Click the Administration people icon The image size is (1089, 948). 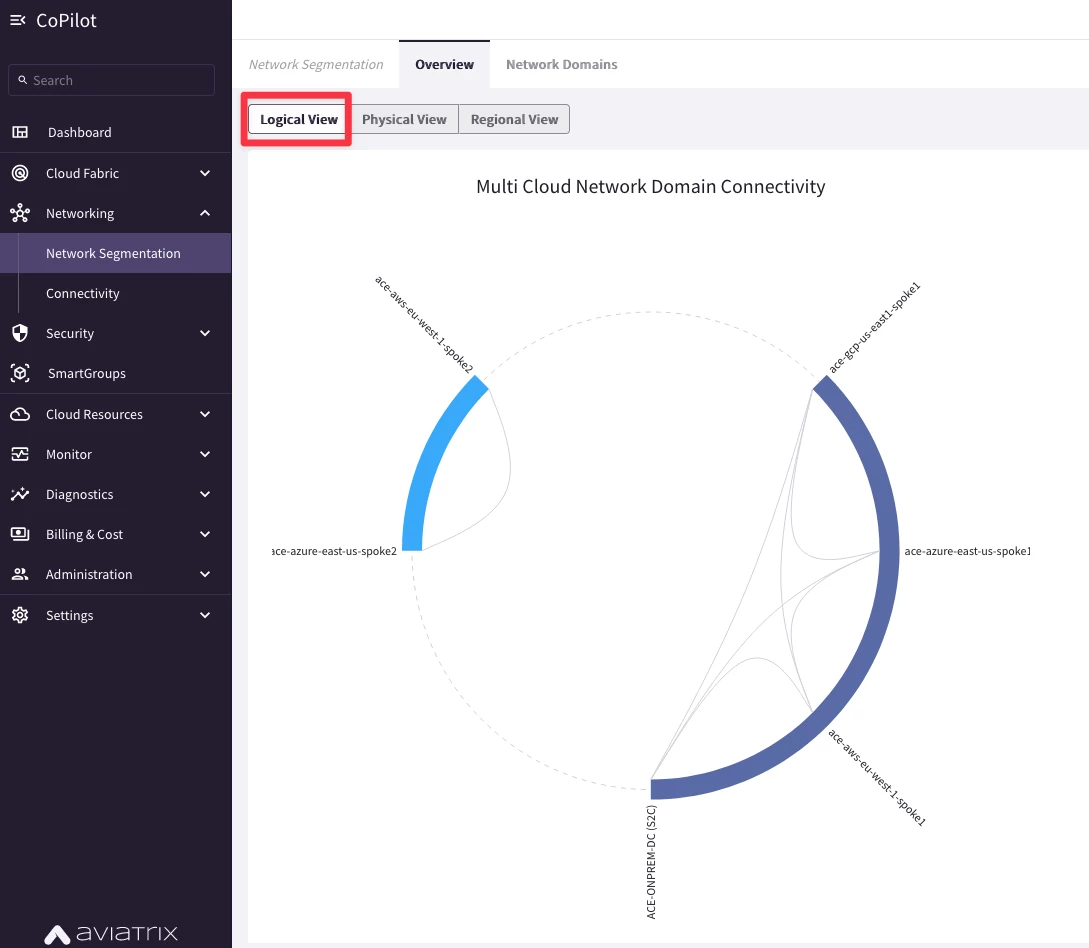(x=20, y=574)
